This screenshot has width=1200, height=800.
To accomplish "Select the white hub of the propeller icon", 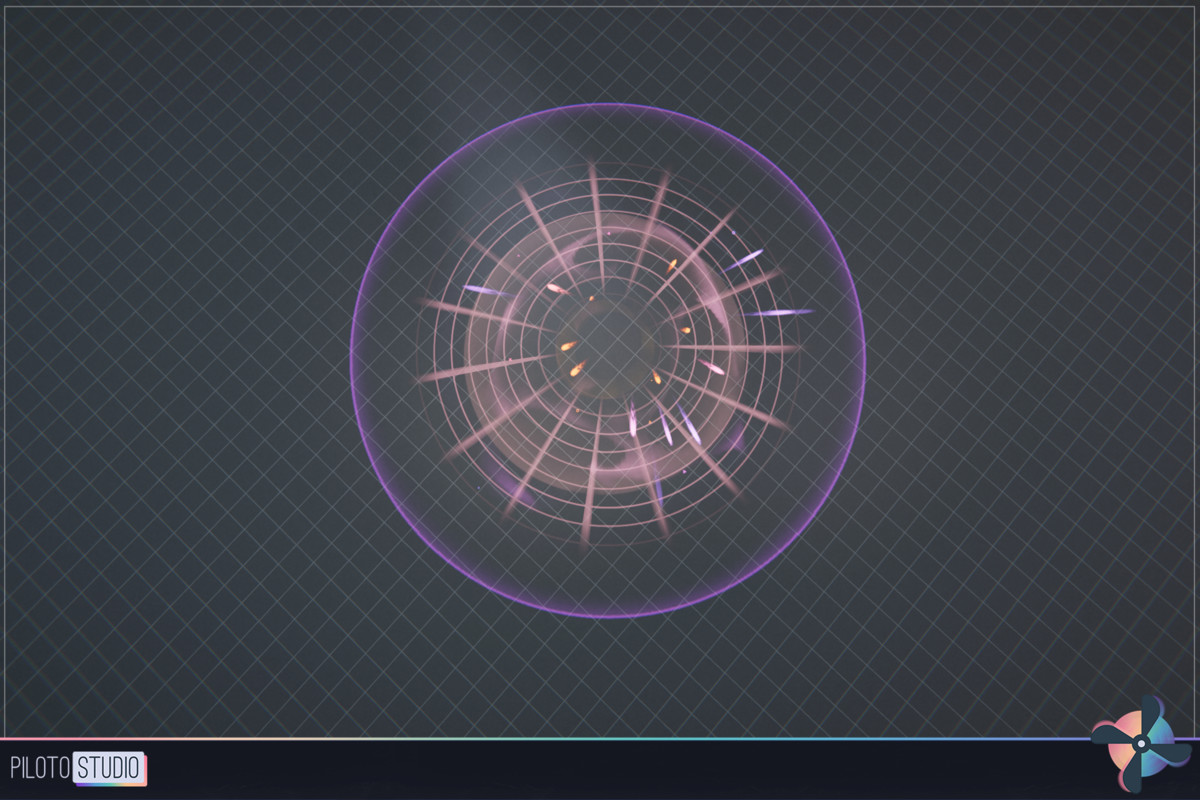I will [1141, 744].
